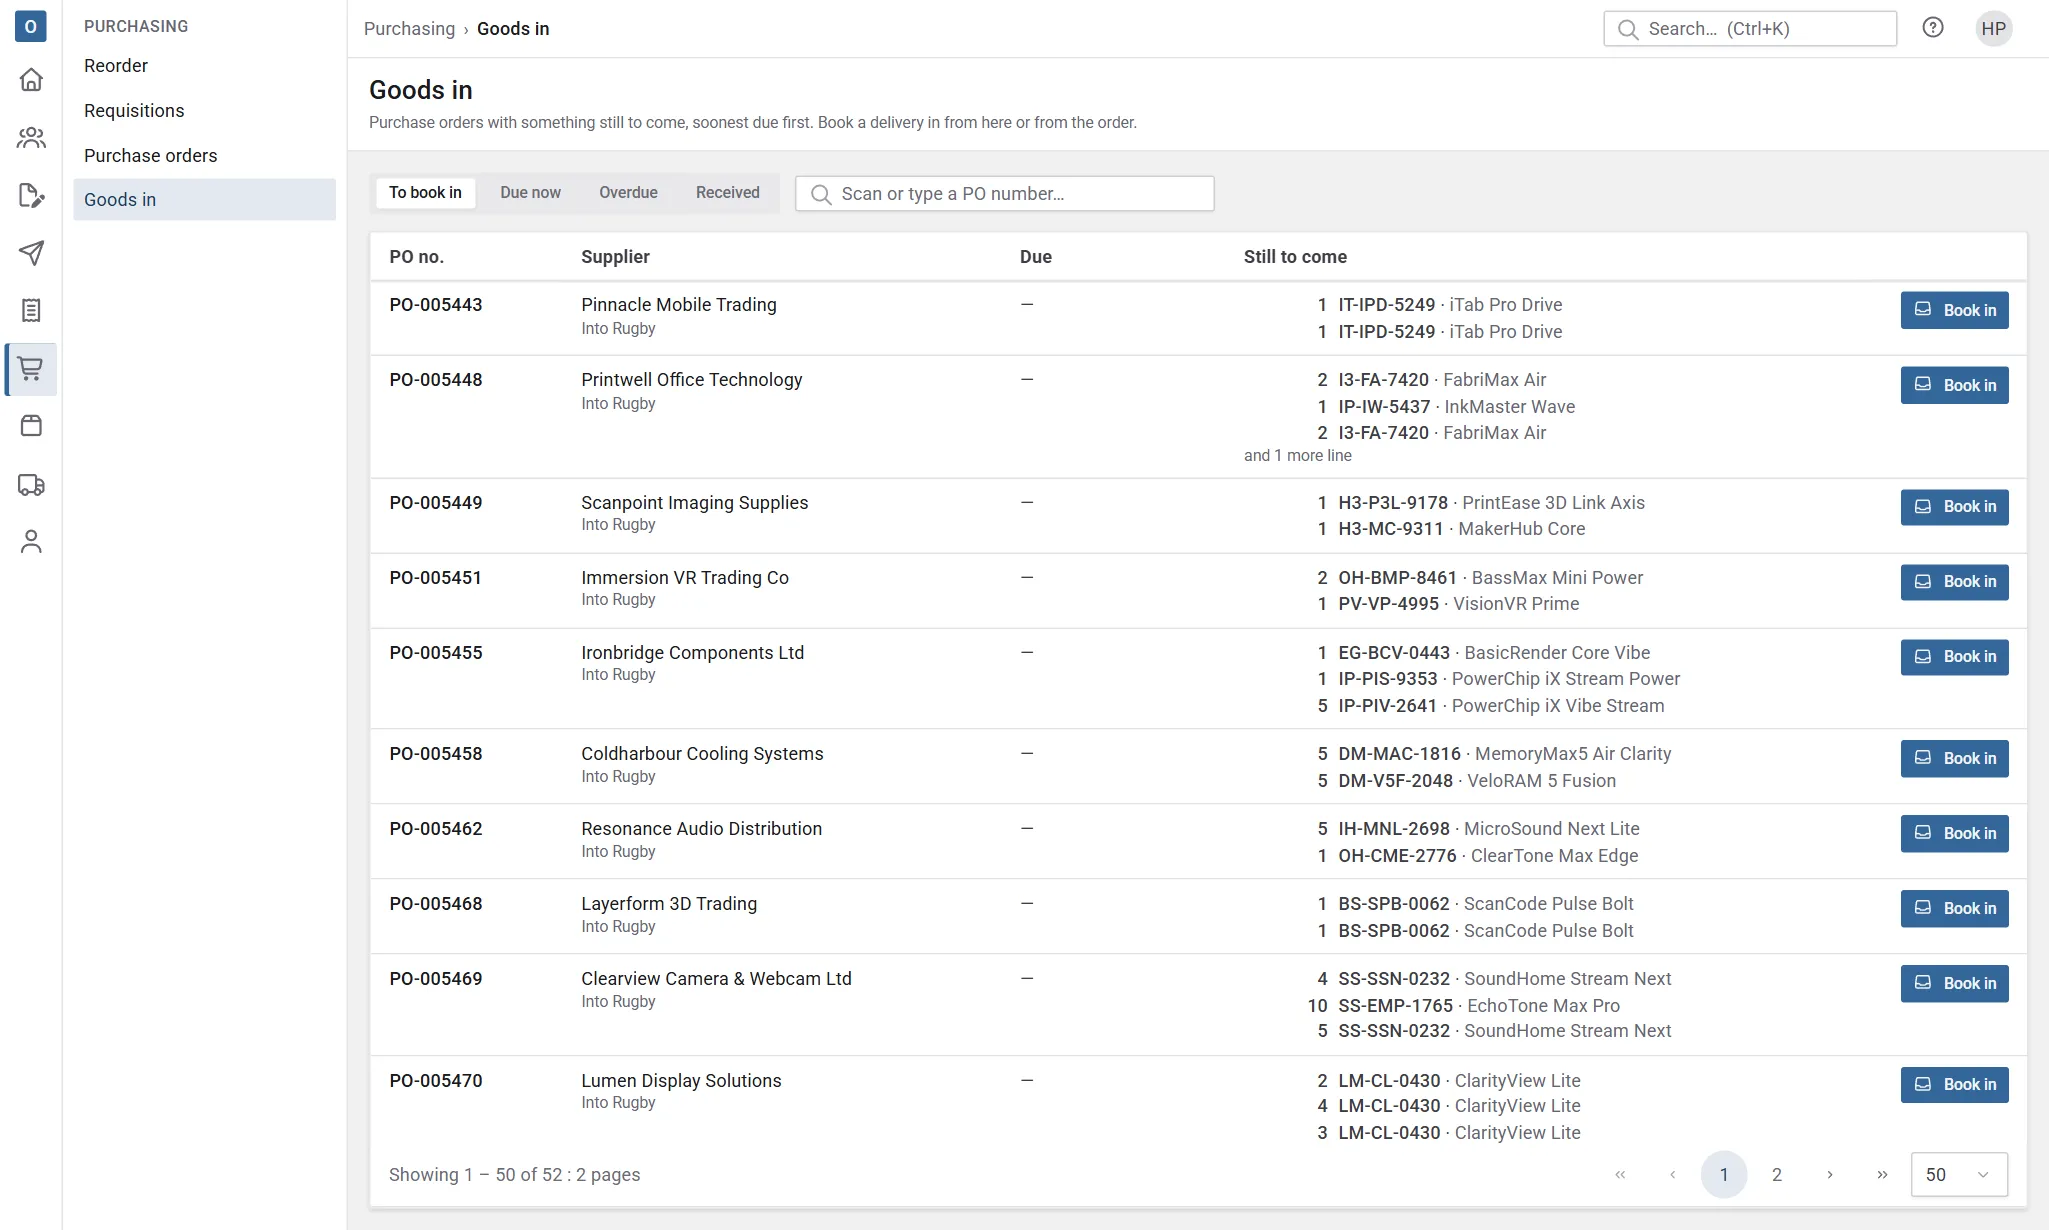Open the rows-per-page 50 dropdown
The width and height of the screenshot is (2049, 1230).
click(1958, 1174)
